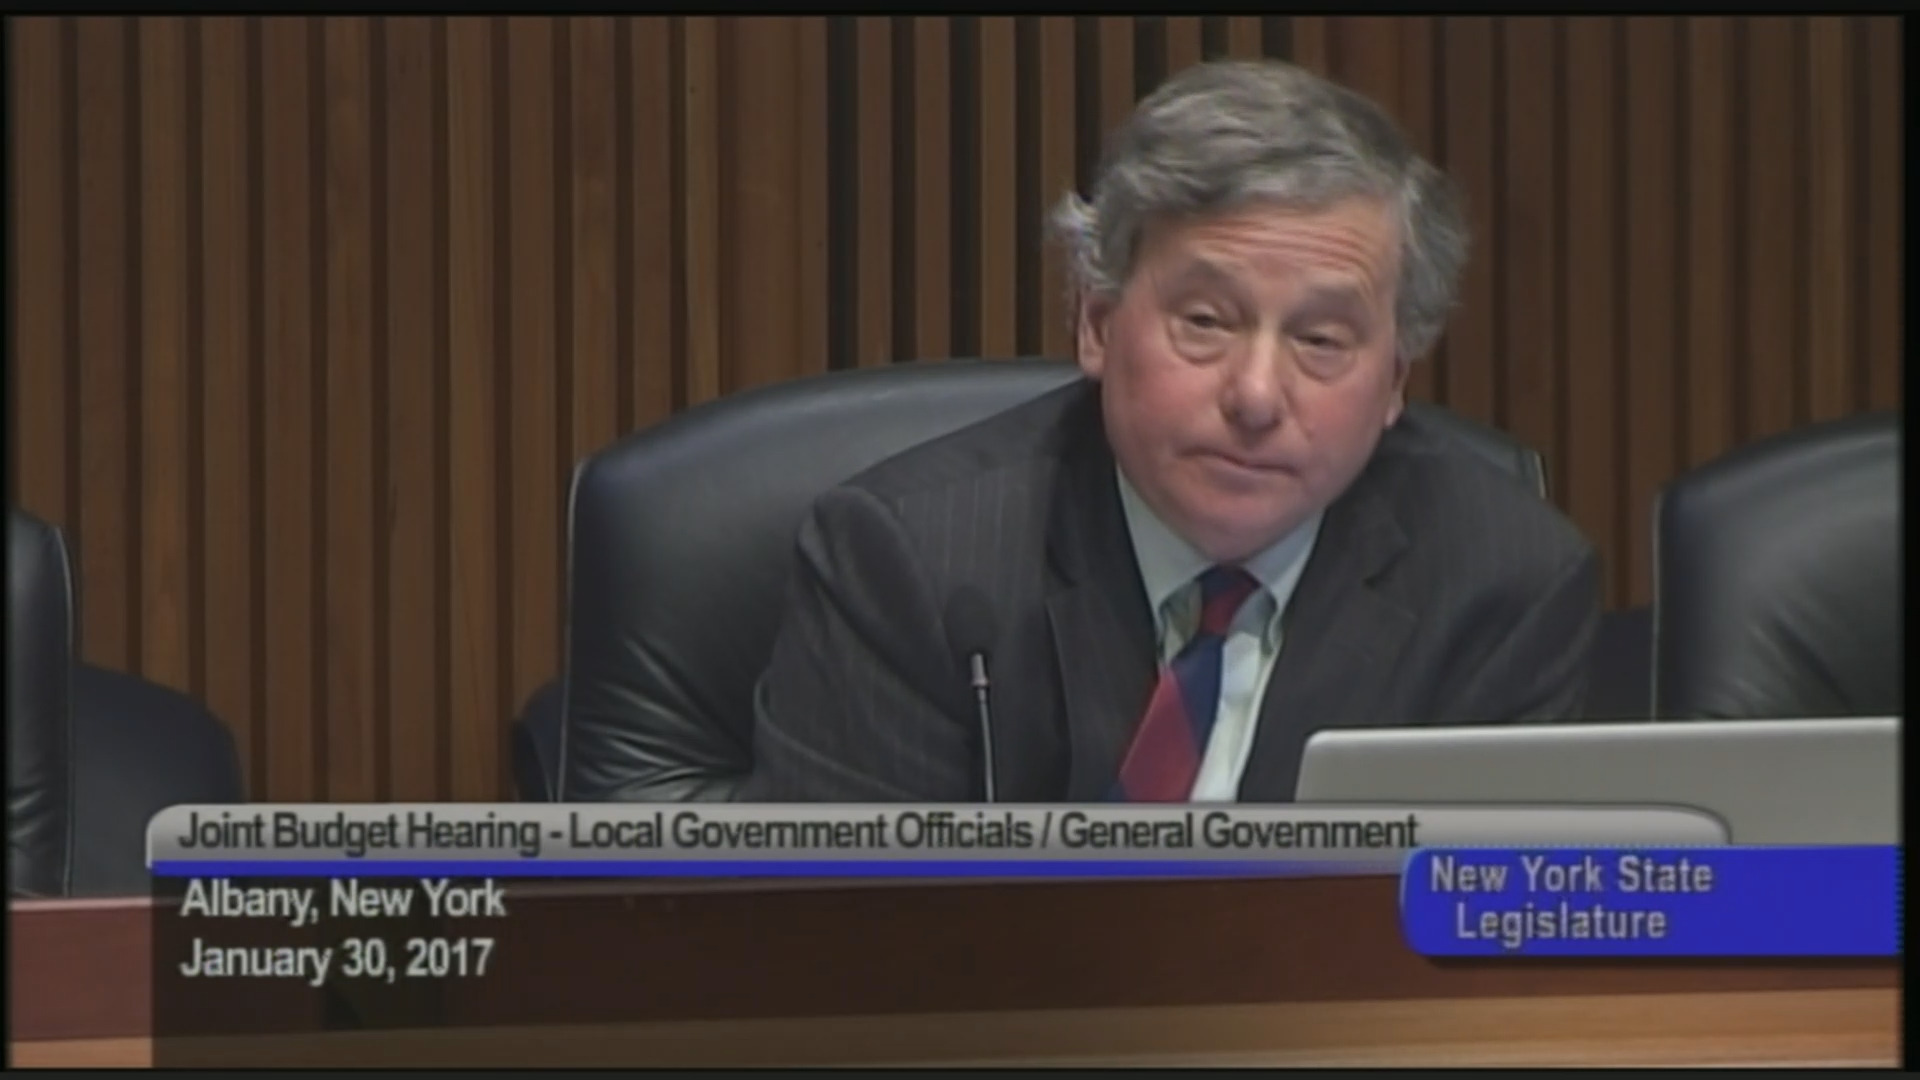
Task: Click the 'New York State Legislature' blue badge
Action: tap(1650, 900)
